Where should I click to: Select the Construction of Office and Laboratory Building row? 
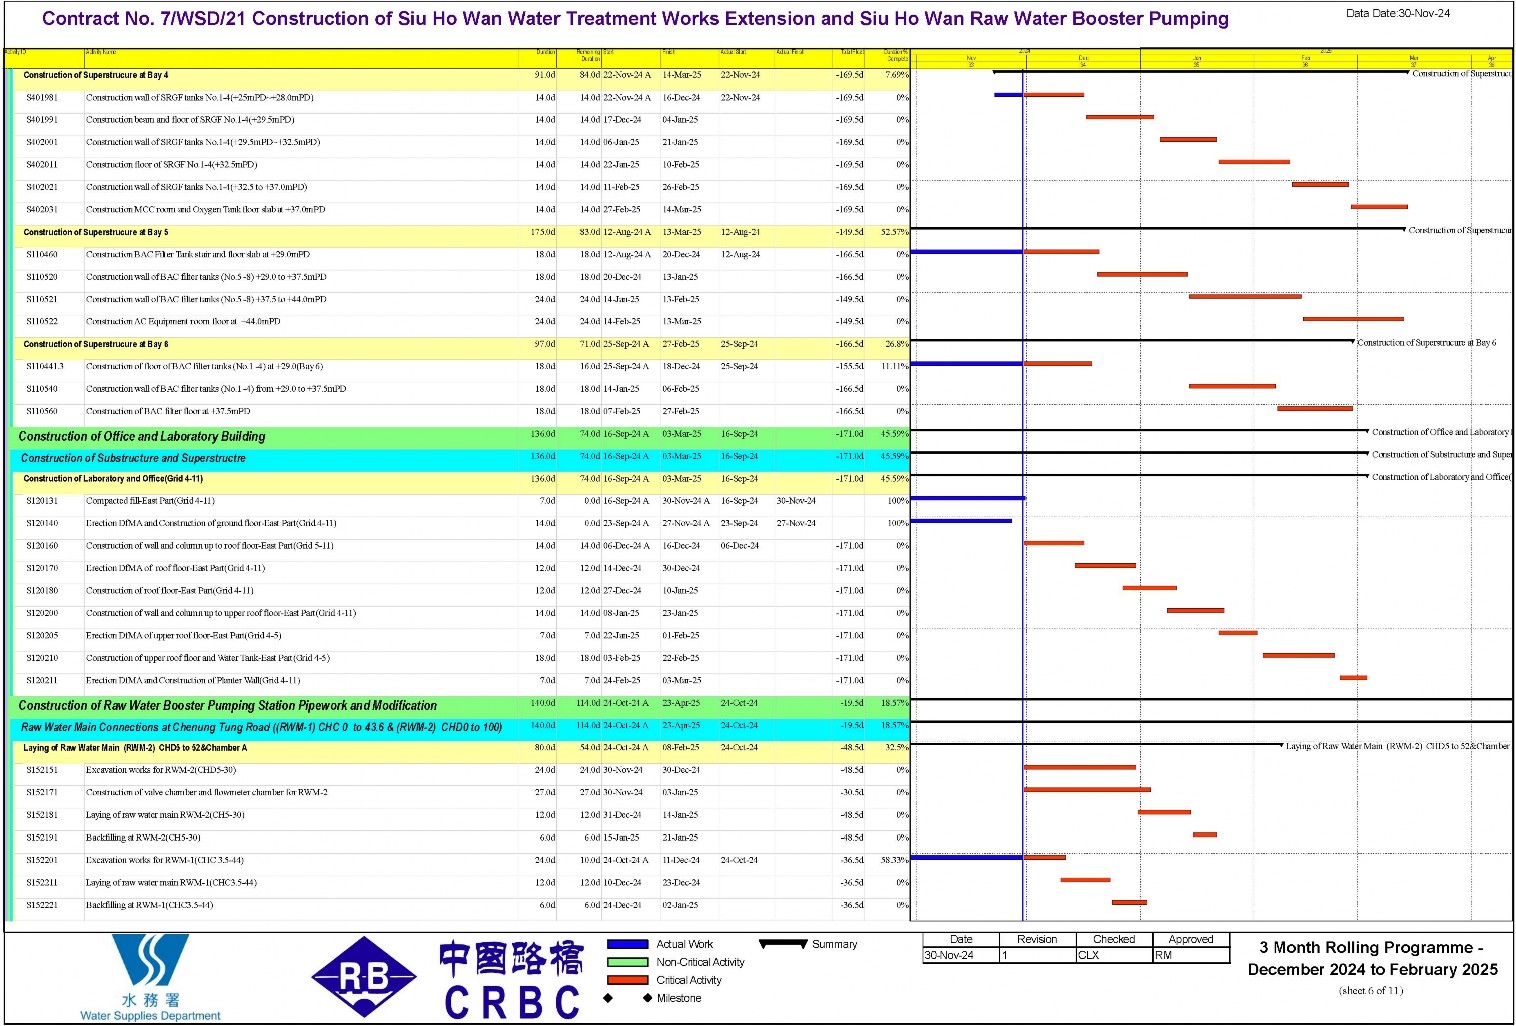click(x=458, y=436)
